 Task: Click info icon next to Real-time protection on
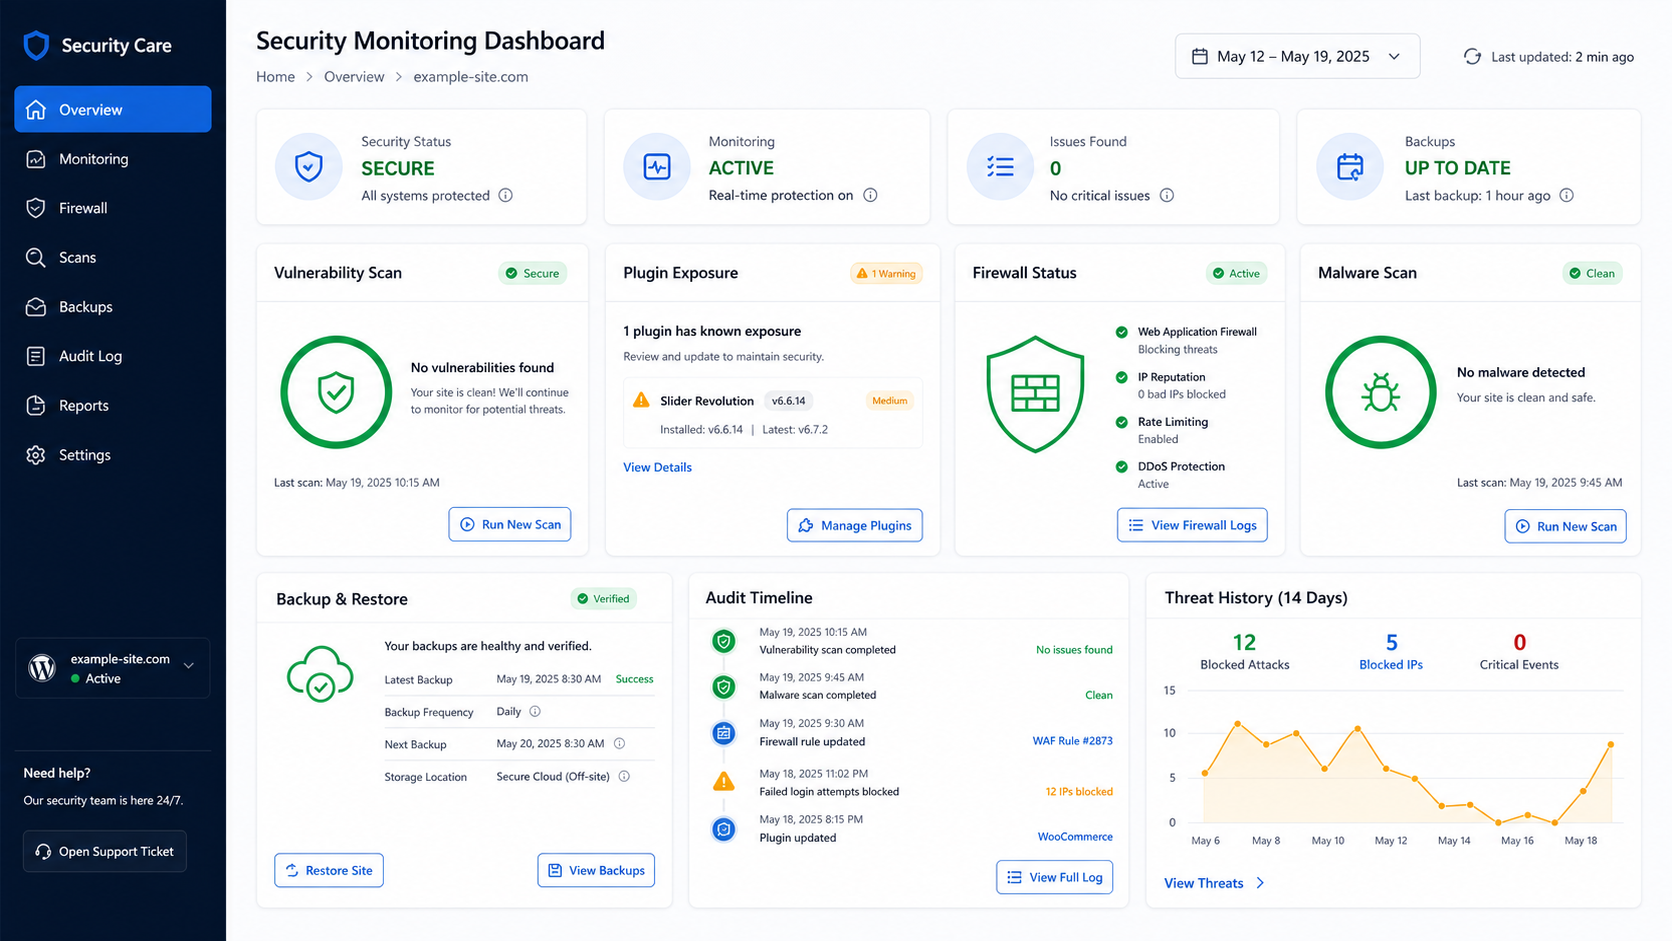[870, 195]
